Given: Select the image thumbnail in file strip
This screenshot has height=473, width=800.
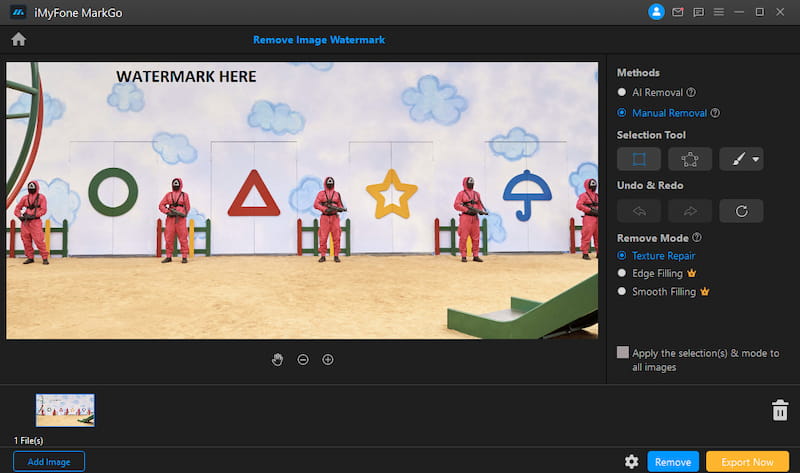Looking at the screenshot, I should [65, 410].
